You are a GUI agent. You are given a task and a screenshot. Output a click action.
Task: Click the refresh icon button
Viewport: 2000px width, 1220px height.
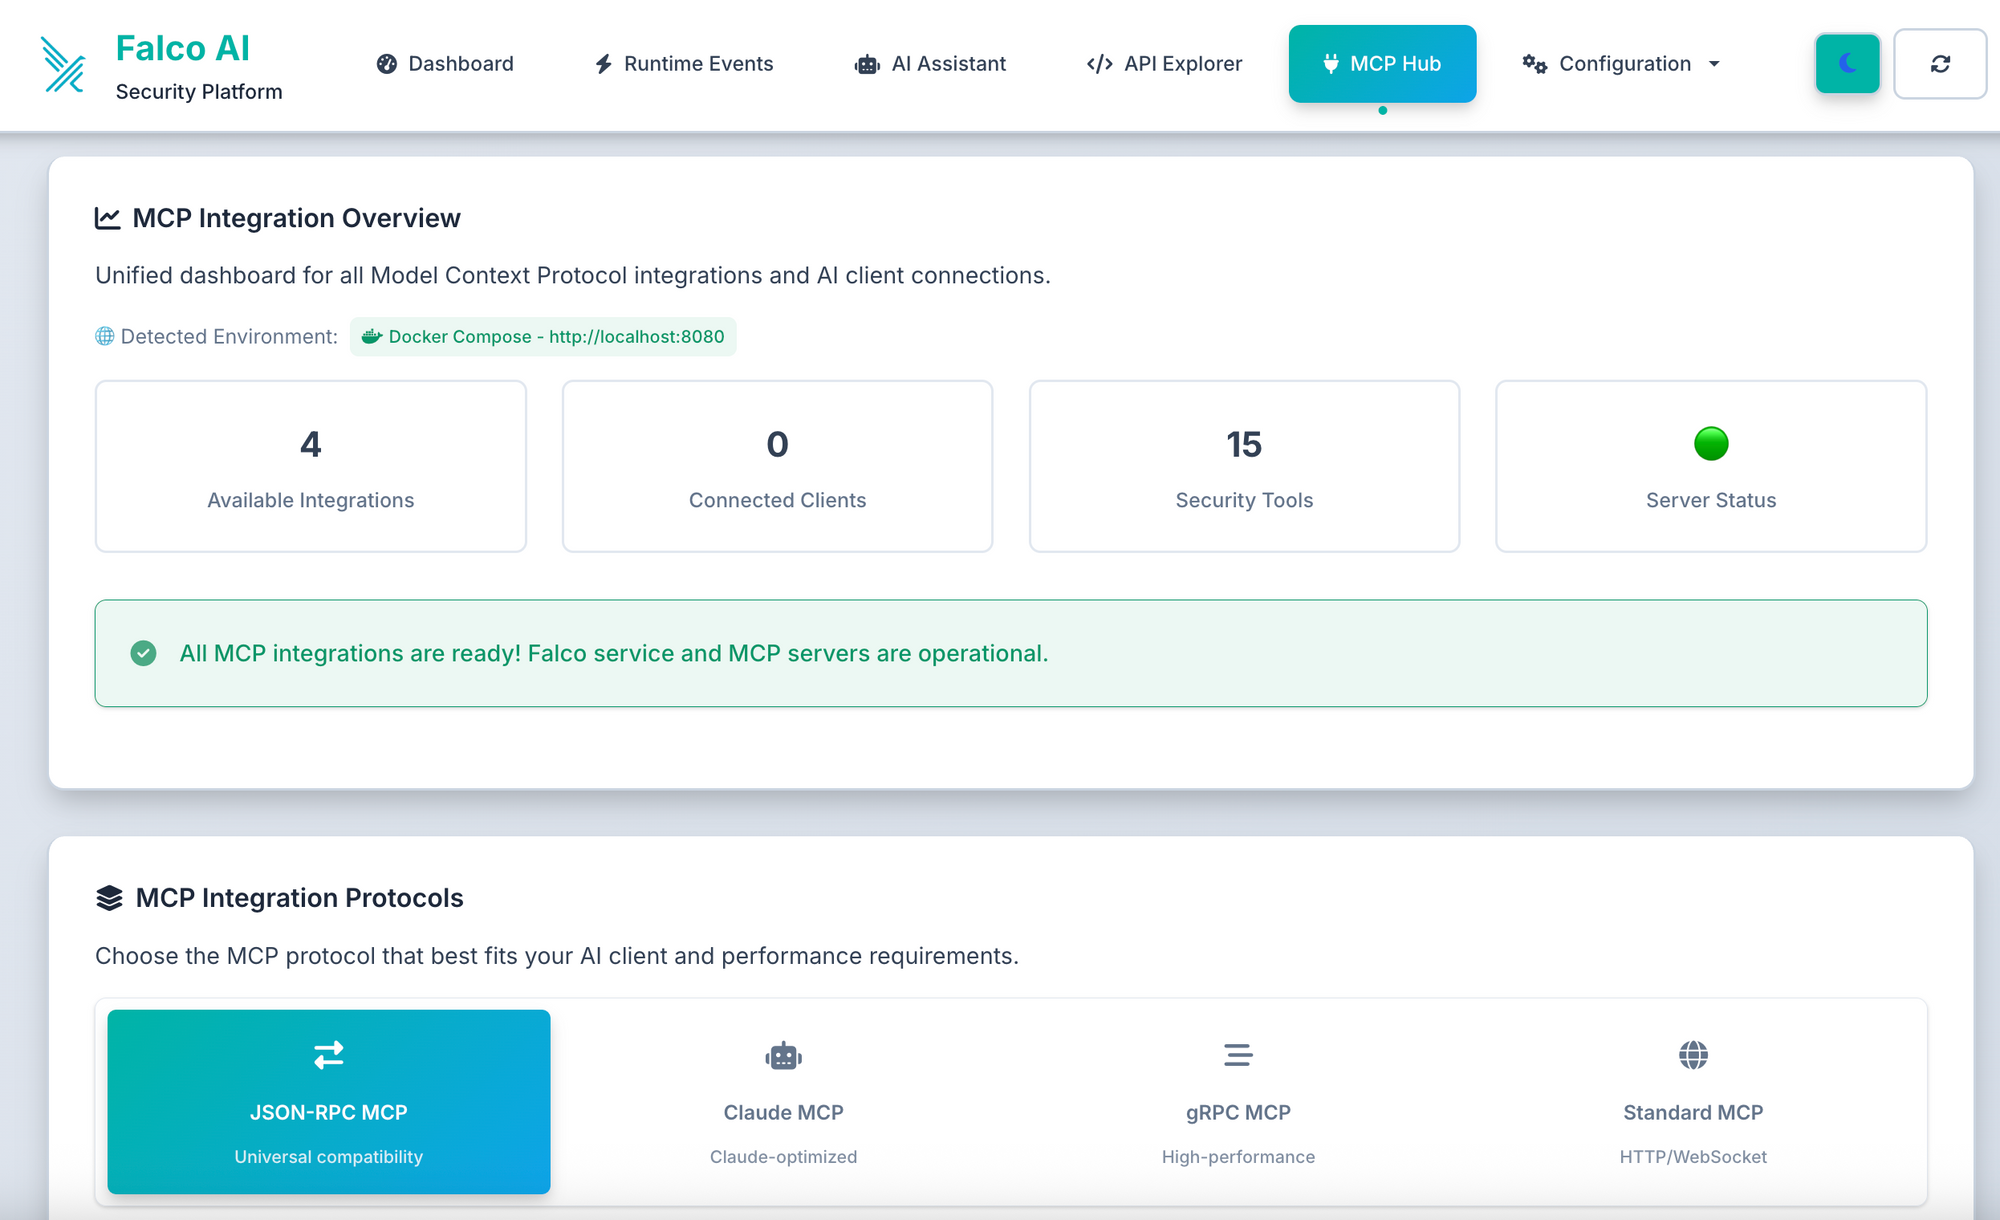point(1939,64)
